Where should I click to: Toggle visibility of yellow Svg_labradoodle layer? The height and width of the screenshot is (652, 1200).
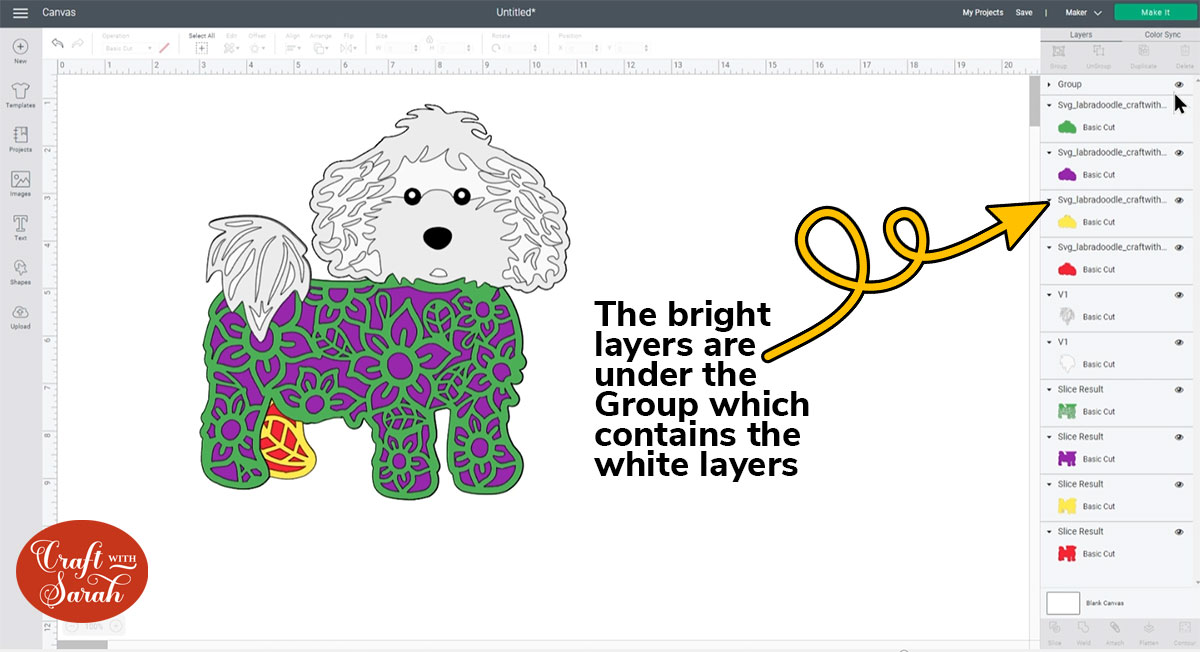1179,199
